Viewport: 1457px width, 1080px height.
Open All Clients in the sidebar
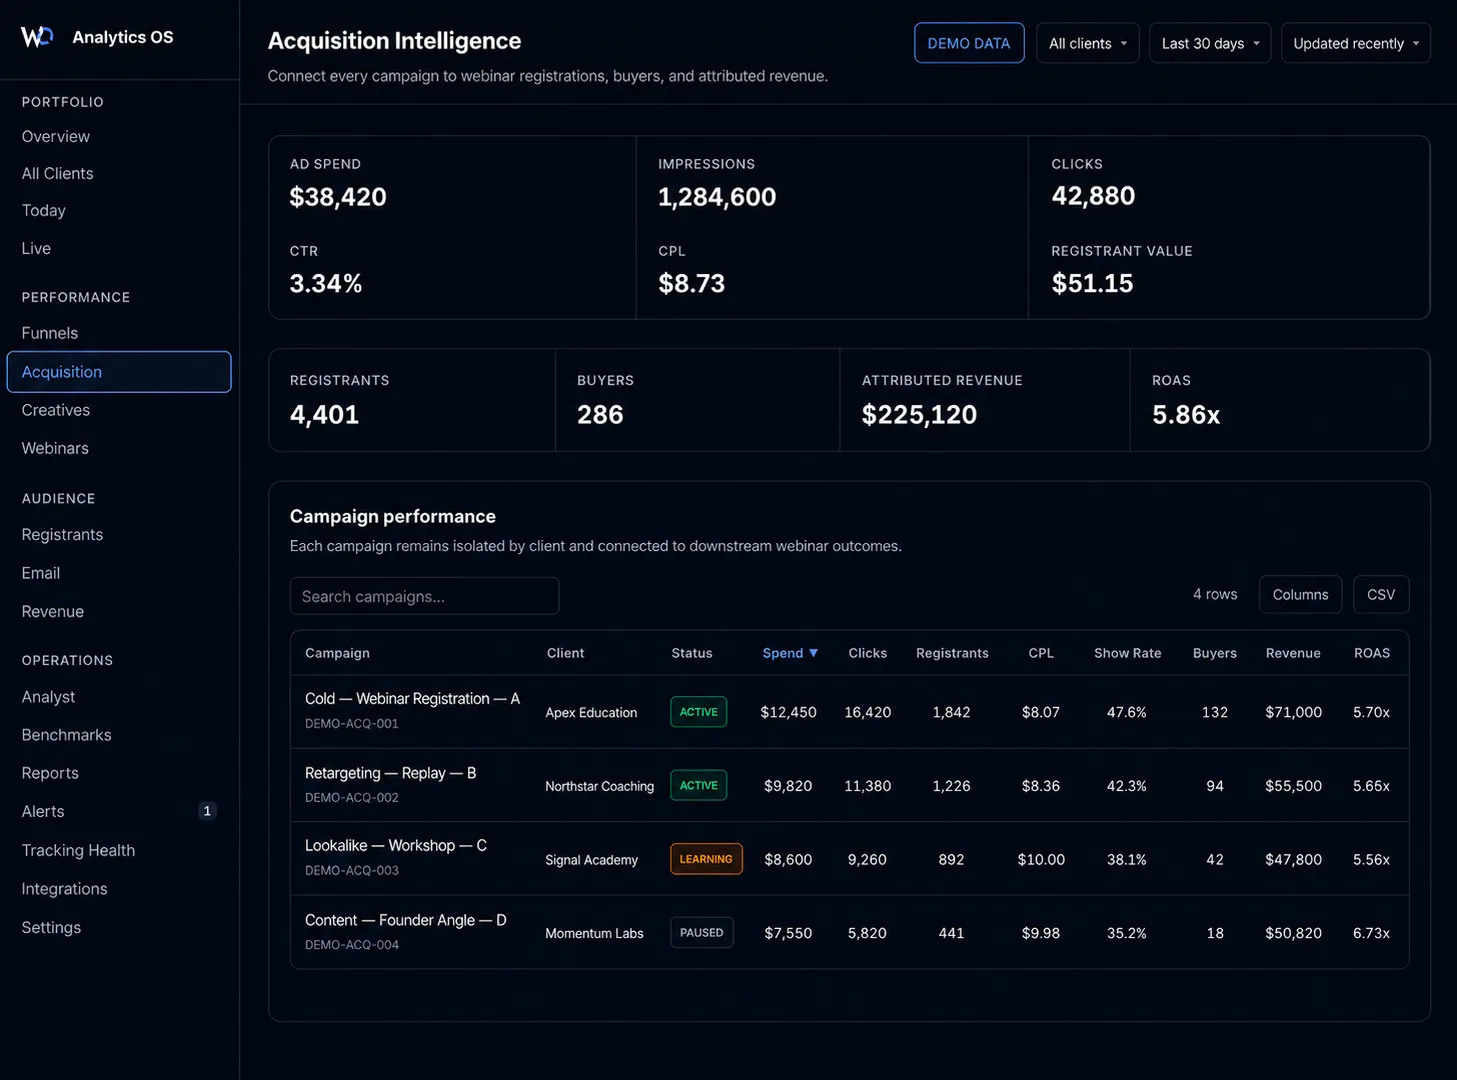(57, 173)
